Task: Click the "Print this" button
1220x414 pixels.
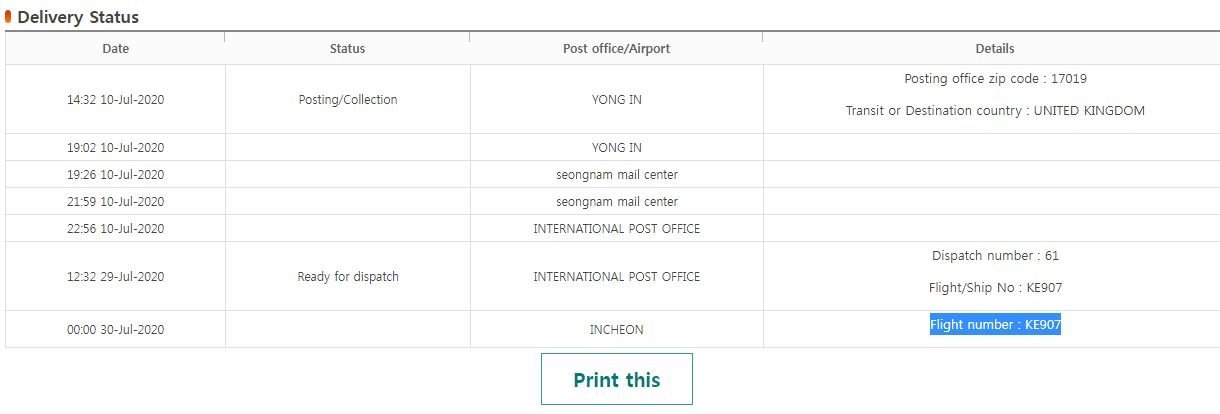Action: tap(616, 379)
